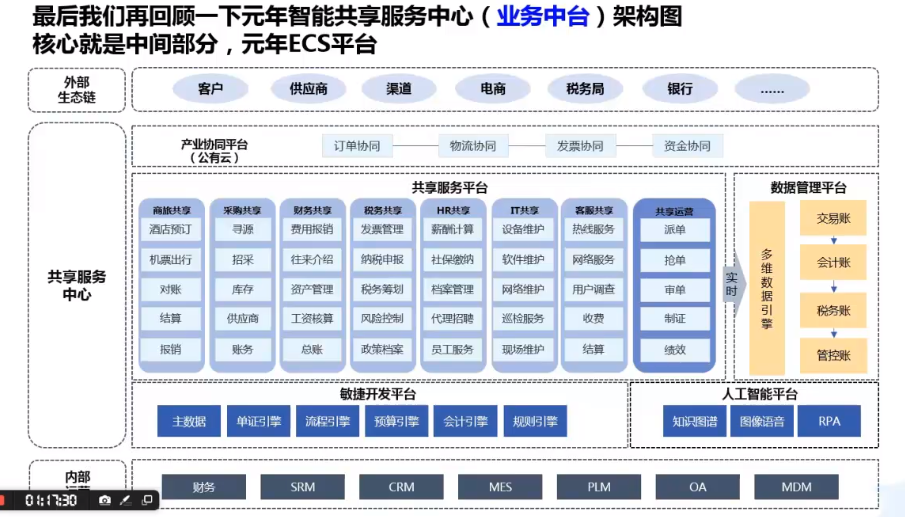Click the 资金协同 box
This screenshot has height=517, width=905.
point(687,146)
